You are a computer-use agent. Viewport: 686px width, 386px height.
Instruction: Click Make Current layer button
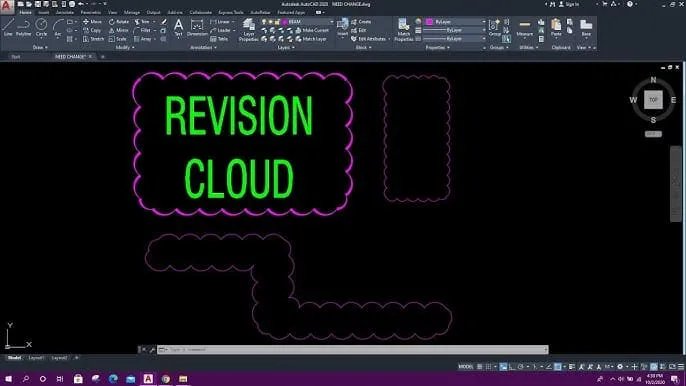(312, 30)
